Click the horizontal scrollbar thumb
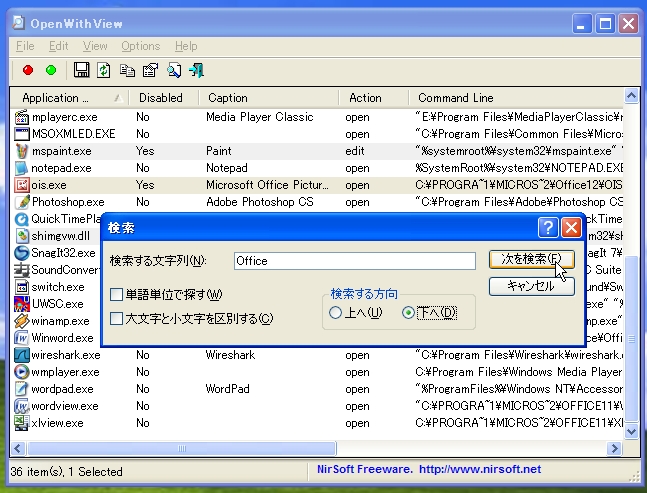The height and width of the screenshot is (493, 647). (x=182, y=448)
